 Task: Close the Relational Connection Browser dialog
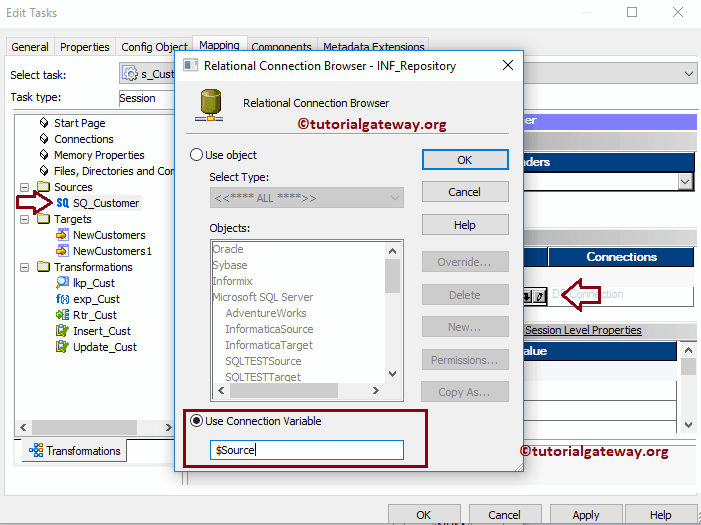click(x=508, y=65)
